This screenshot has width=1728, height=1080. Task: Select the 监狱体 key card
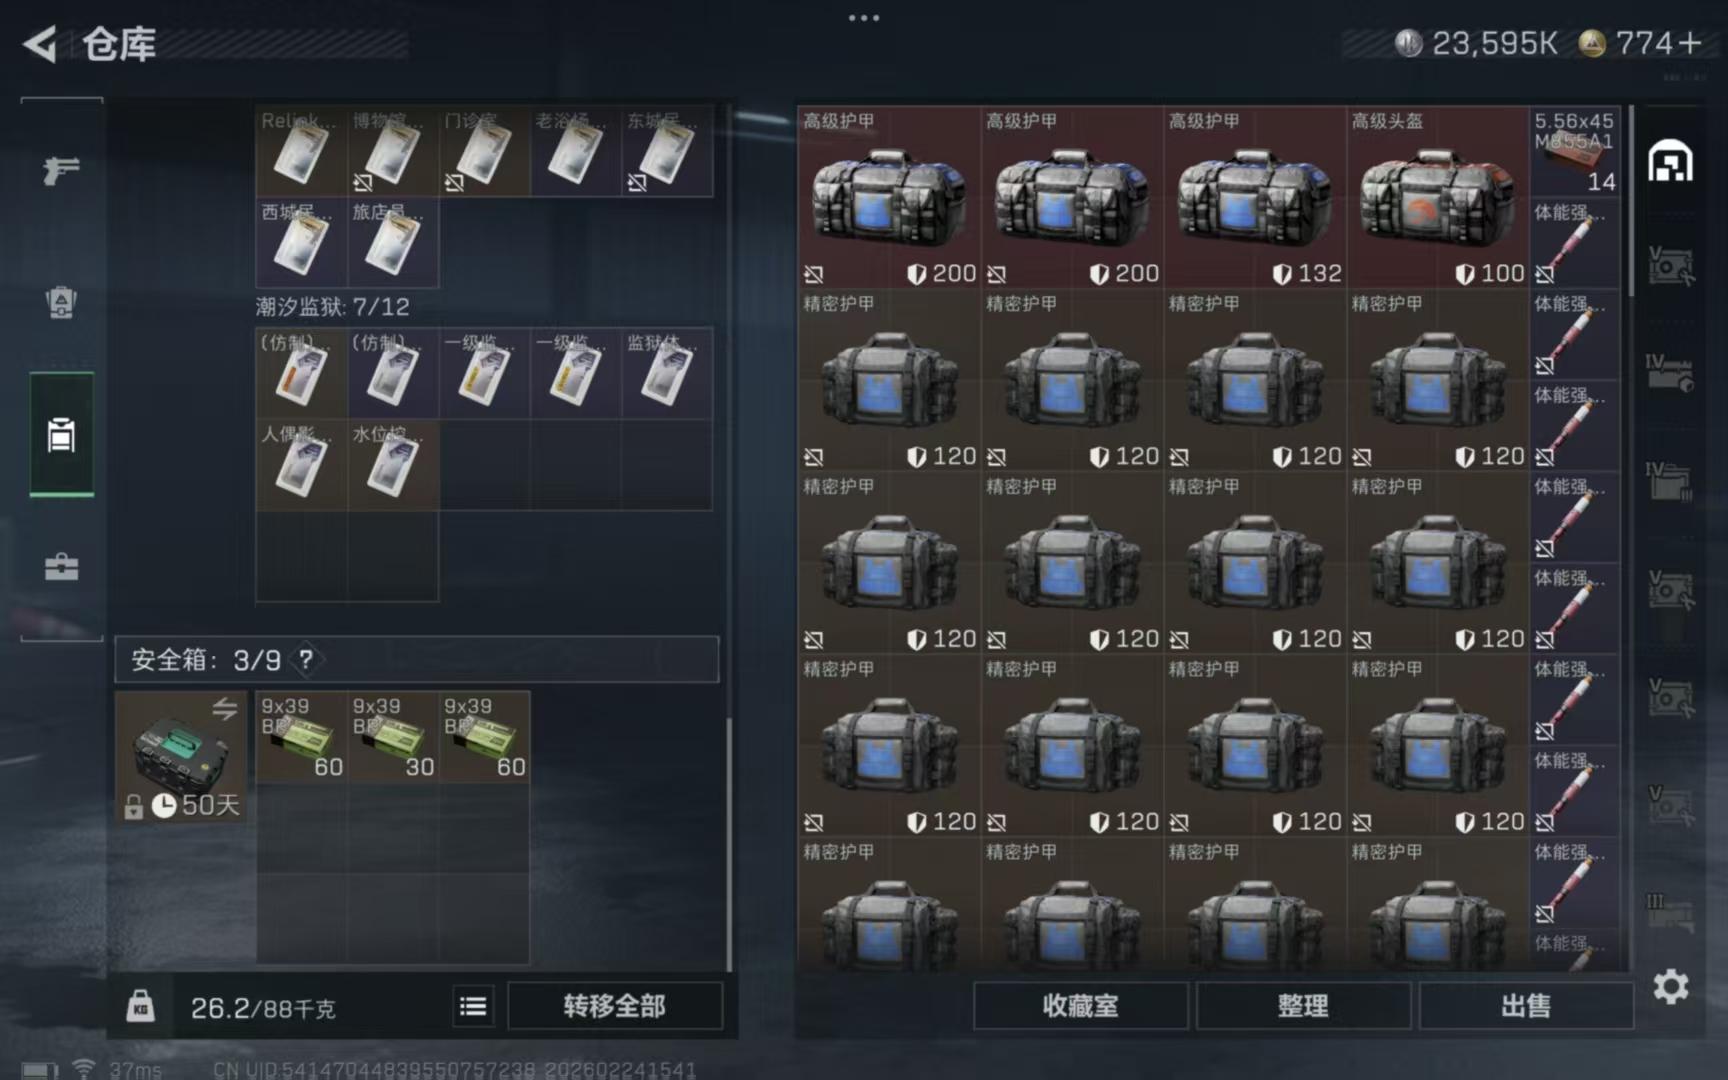click(667, 373)
